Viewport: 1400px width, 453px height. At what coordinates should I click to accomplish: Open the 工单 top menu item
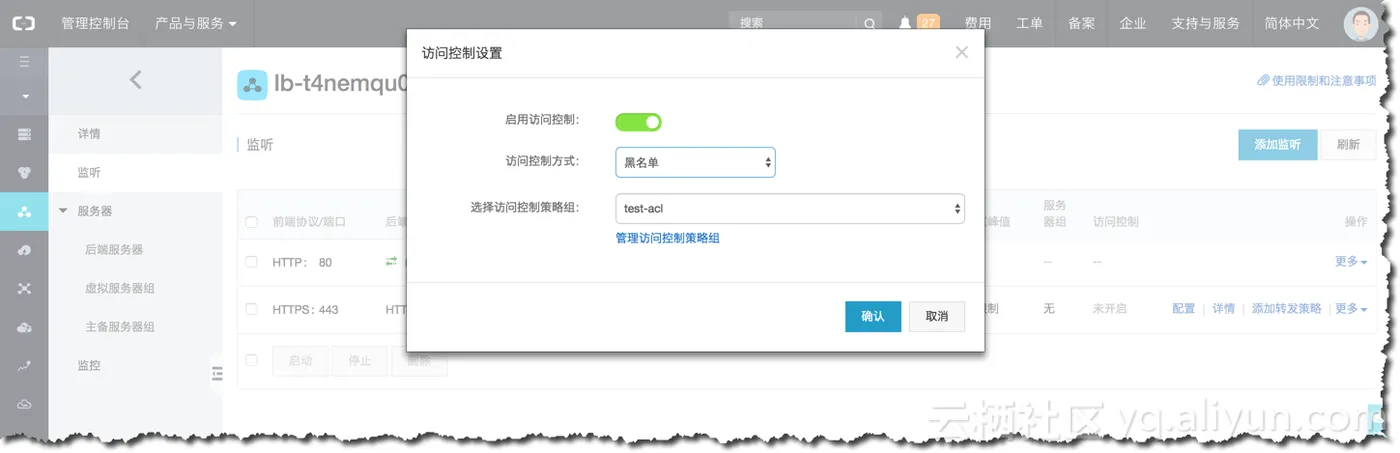coord(1029,23)
